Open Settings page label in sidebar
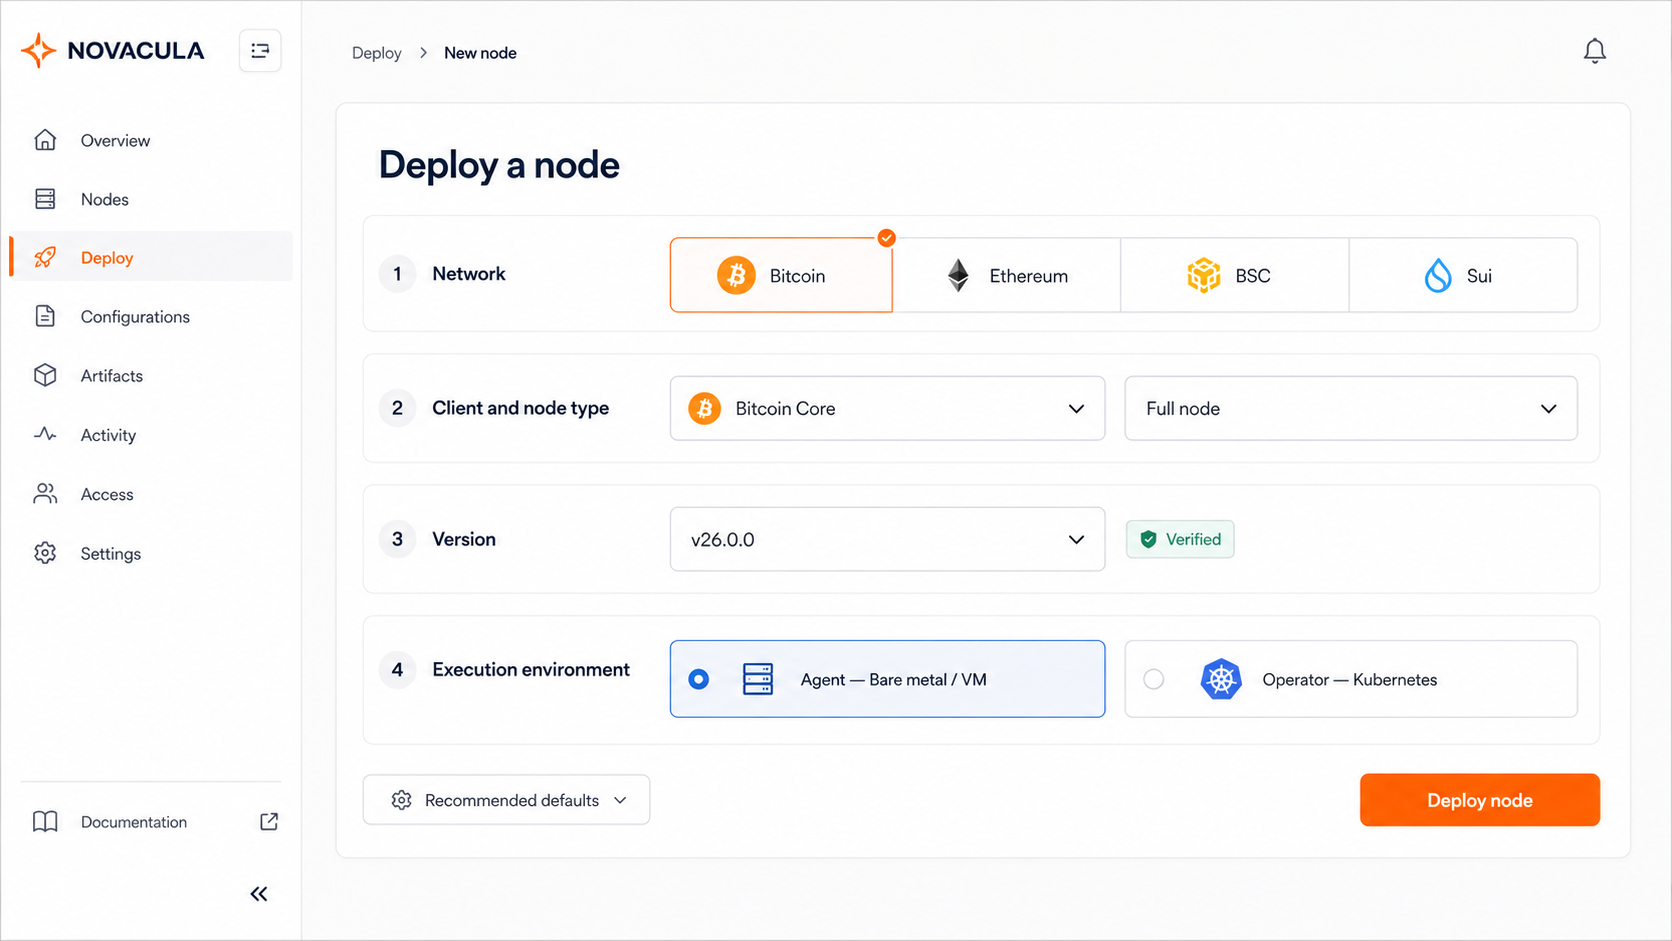 111,554
